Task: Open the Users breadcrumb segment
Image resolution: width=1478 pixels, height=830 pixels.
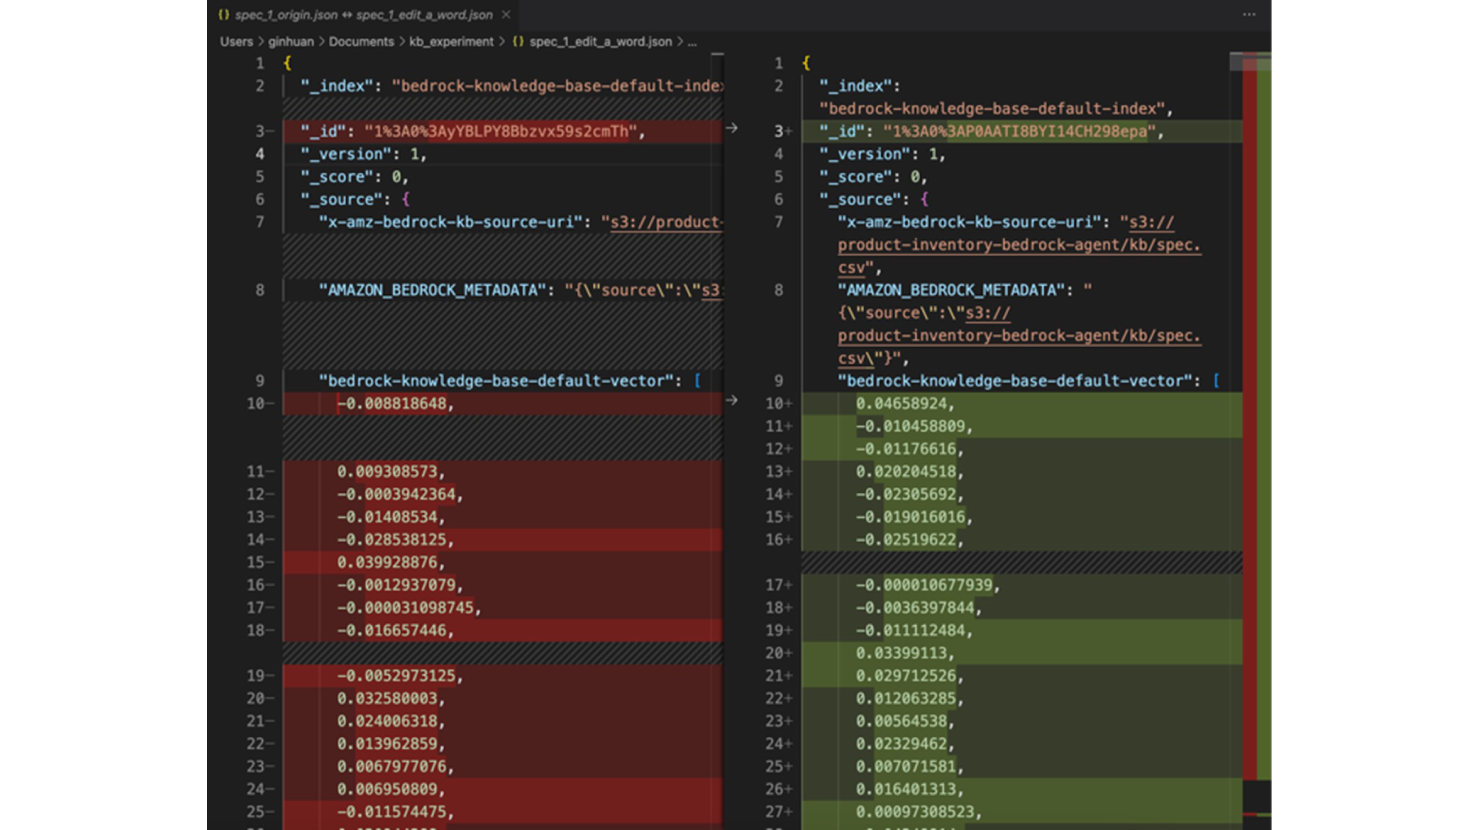Action: coord(236,42)
